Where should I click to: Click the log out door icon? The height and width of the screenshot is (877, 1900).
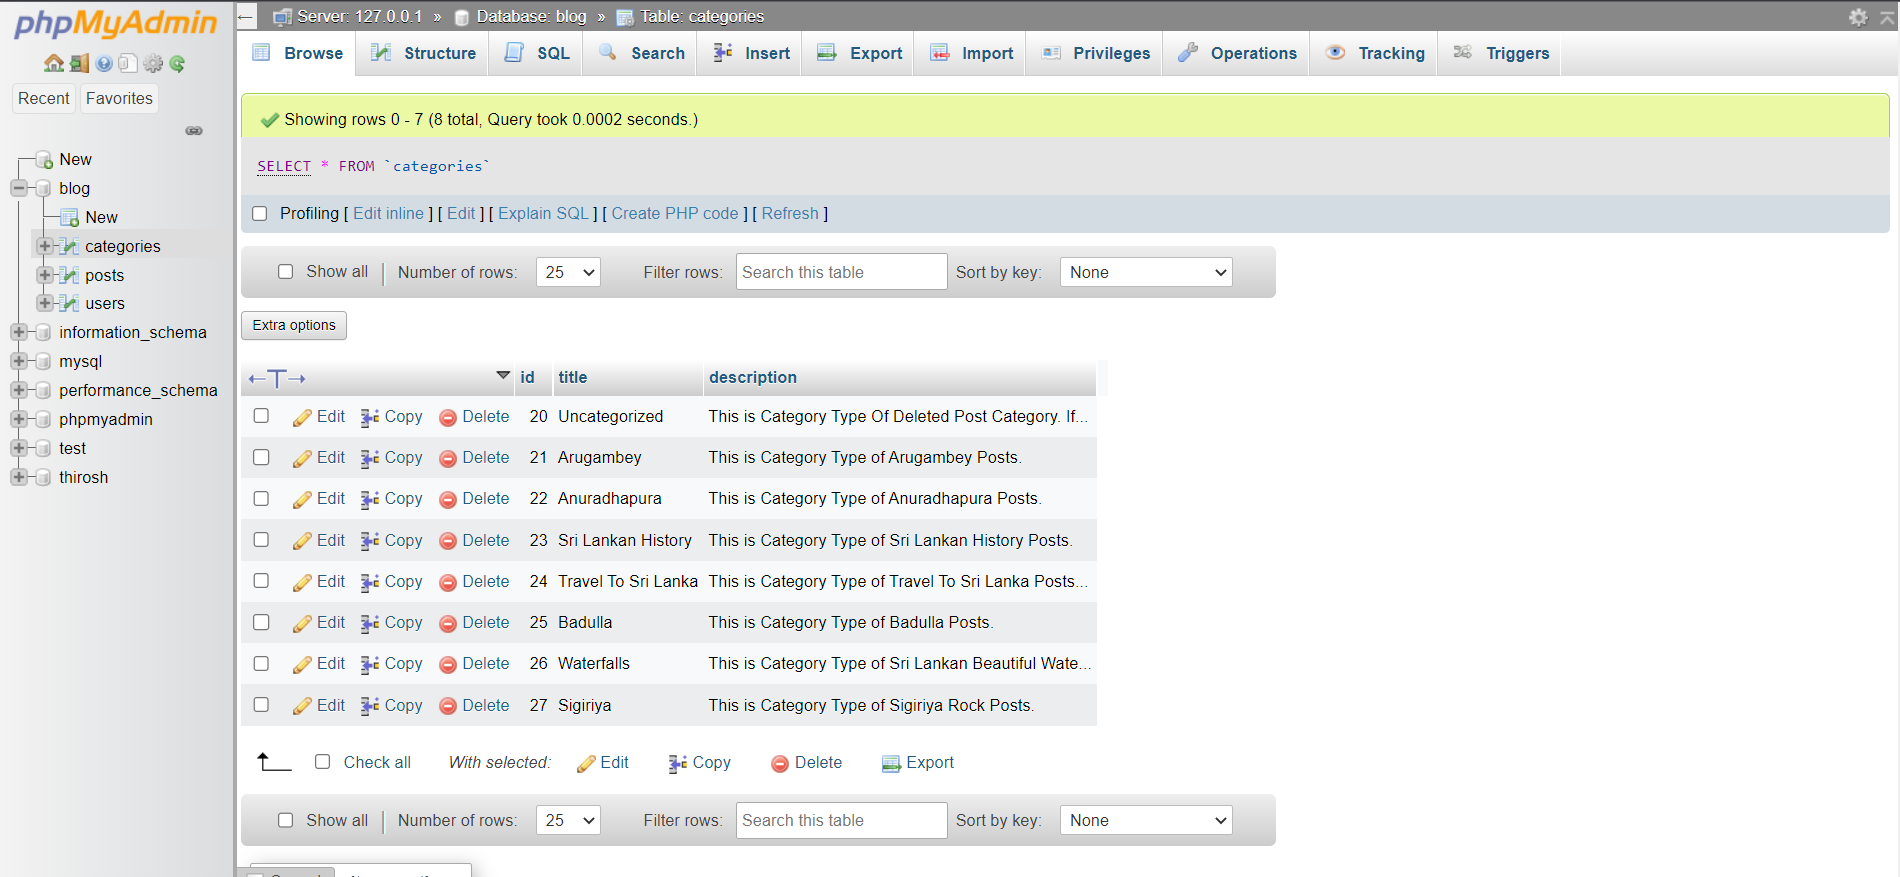[x=79, y=64]
